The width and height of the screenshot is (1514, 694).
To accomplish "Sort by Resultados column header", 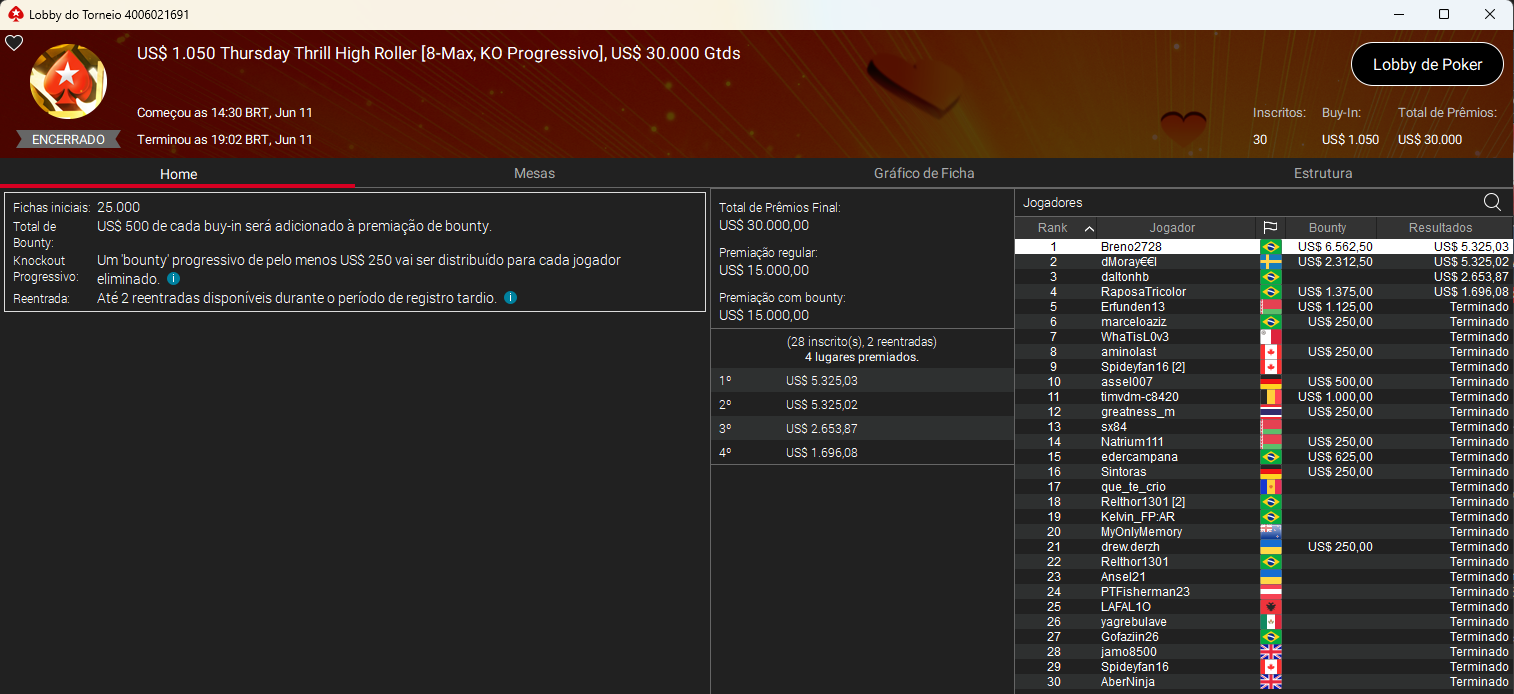I will tap(1440, 228).
